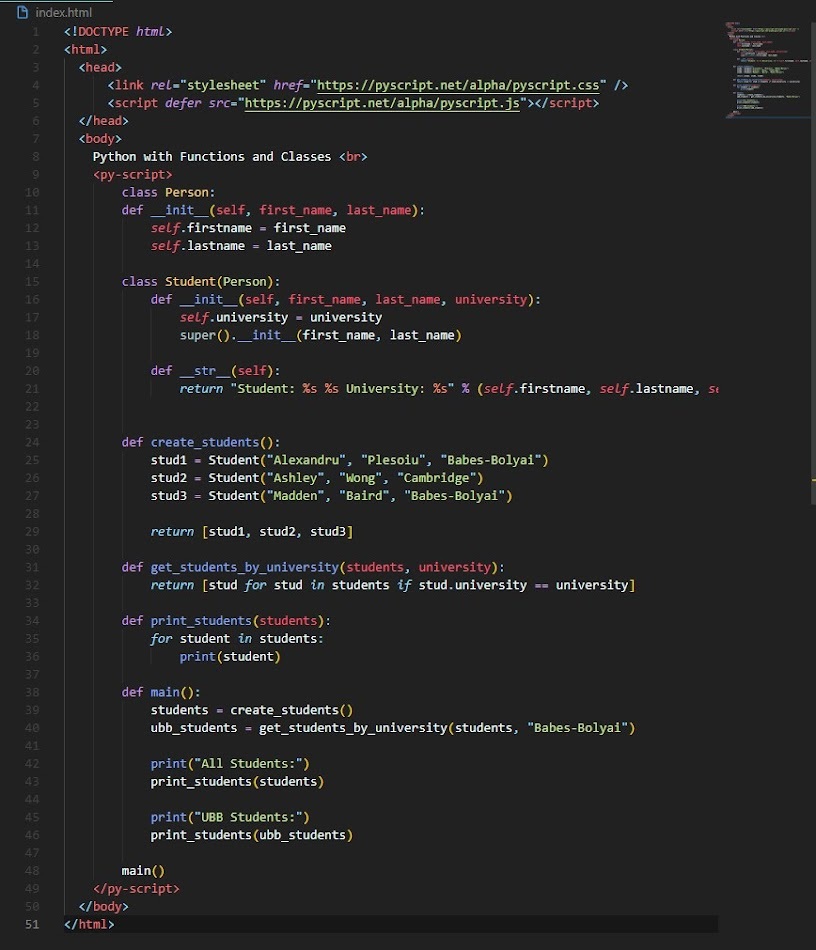Click line number 51 in gutter
This screenshot has height=950, width=816.
tap(32, 925)
